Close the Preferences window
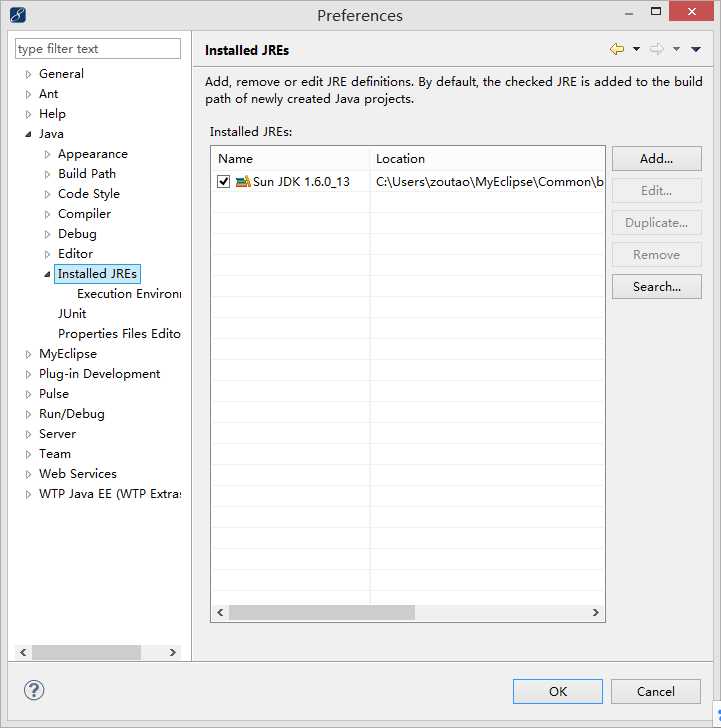The height and width of the screenshot is (728, 721). point(691,11)
